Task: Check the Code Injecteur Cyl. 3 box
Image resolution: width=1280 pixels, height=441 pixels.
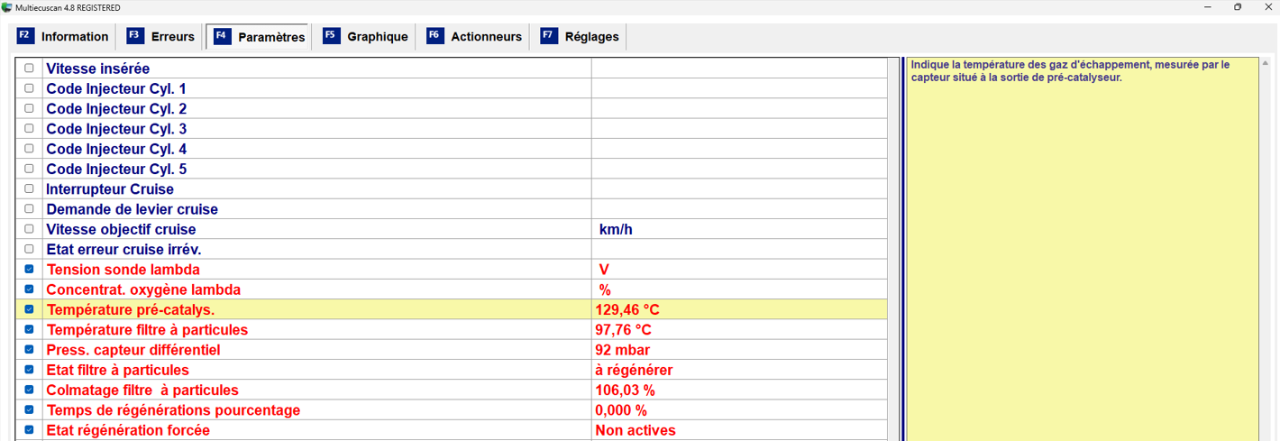Action: coord(29,129)
